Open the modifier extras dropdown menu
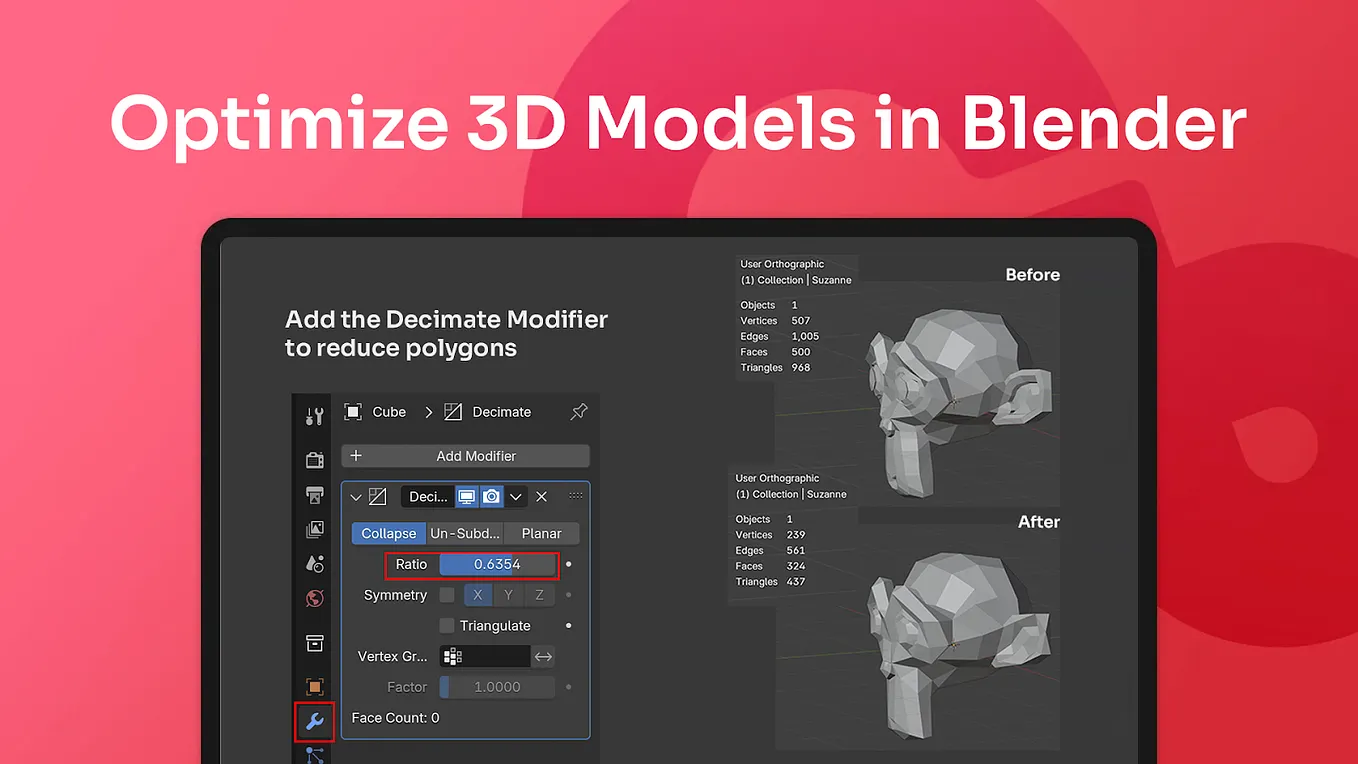Screen dimensions: 1358x764 tap(516, 496)
